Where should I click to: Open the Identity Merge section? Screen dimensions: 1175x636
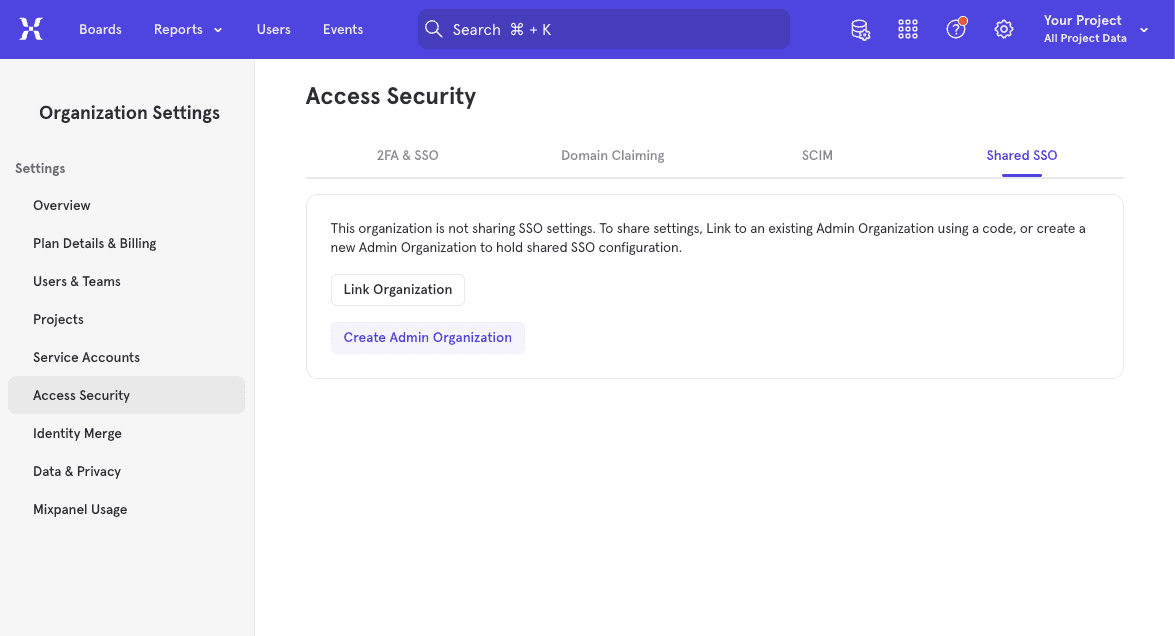(x=77, y=433)
